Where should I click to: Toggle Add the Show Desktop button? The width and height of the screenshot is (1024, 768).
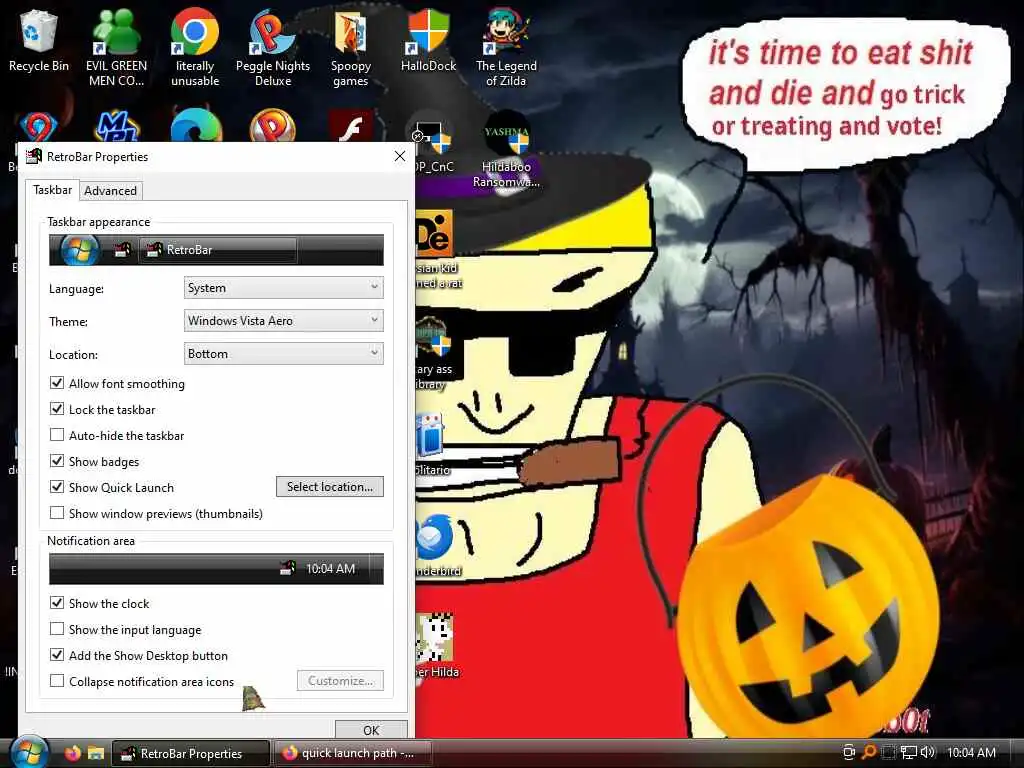(x=57, y=655)
